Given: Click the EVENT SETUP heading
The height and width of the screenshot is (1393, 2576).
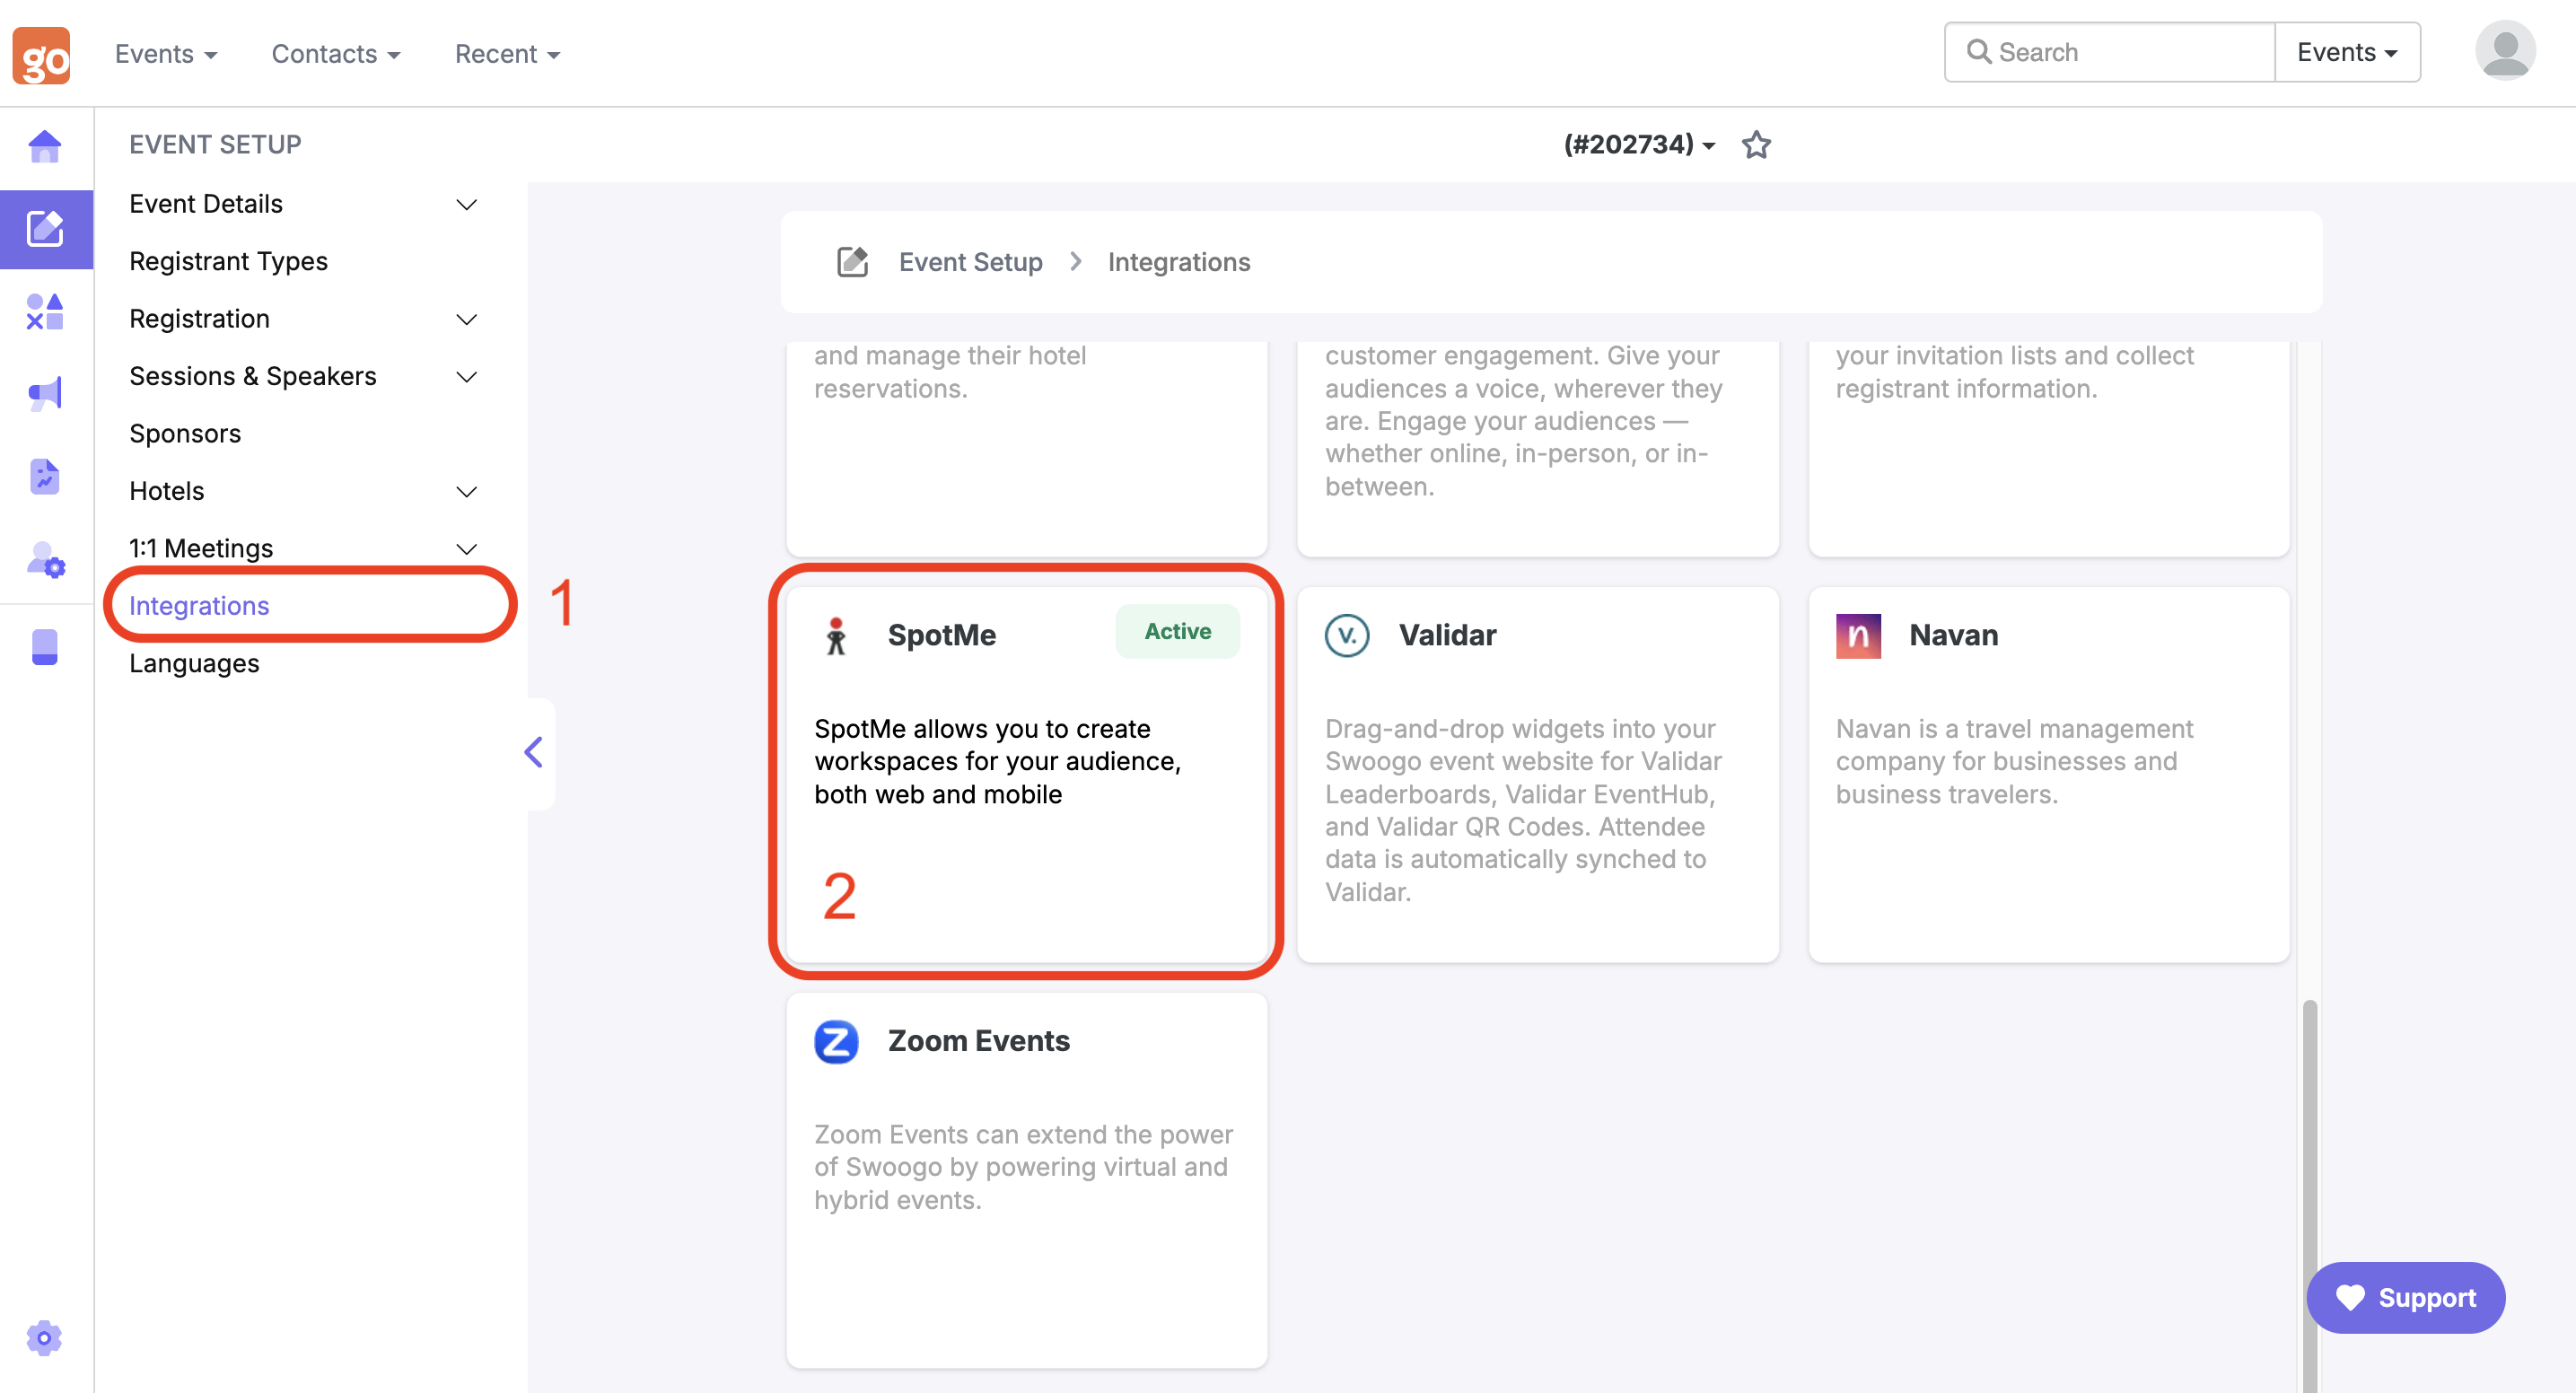Looking at the screenshot, I should (215, 145).
